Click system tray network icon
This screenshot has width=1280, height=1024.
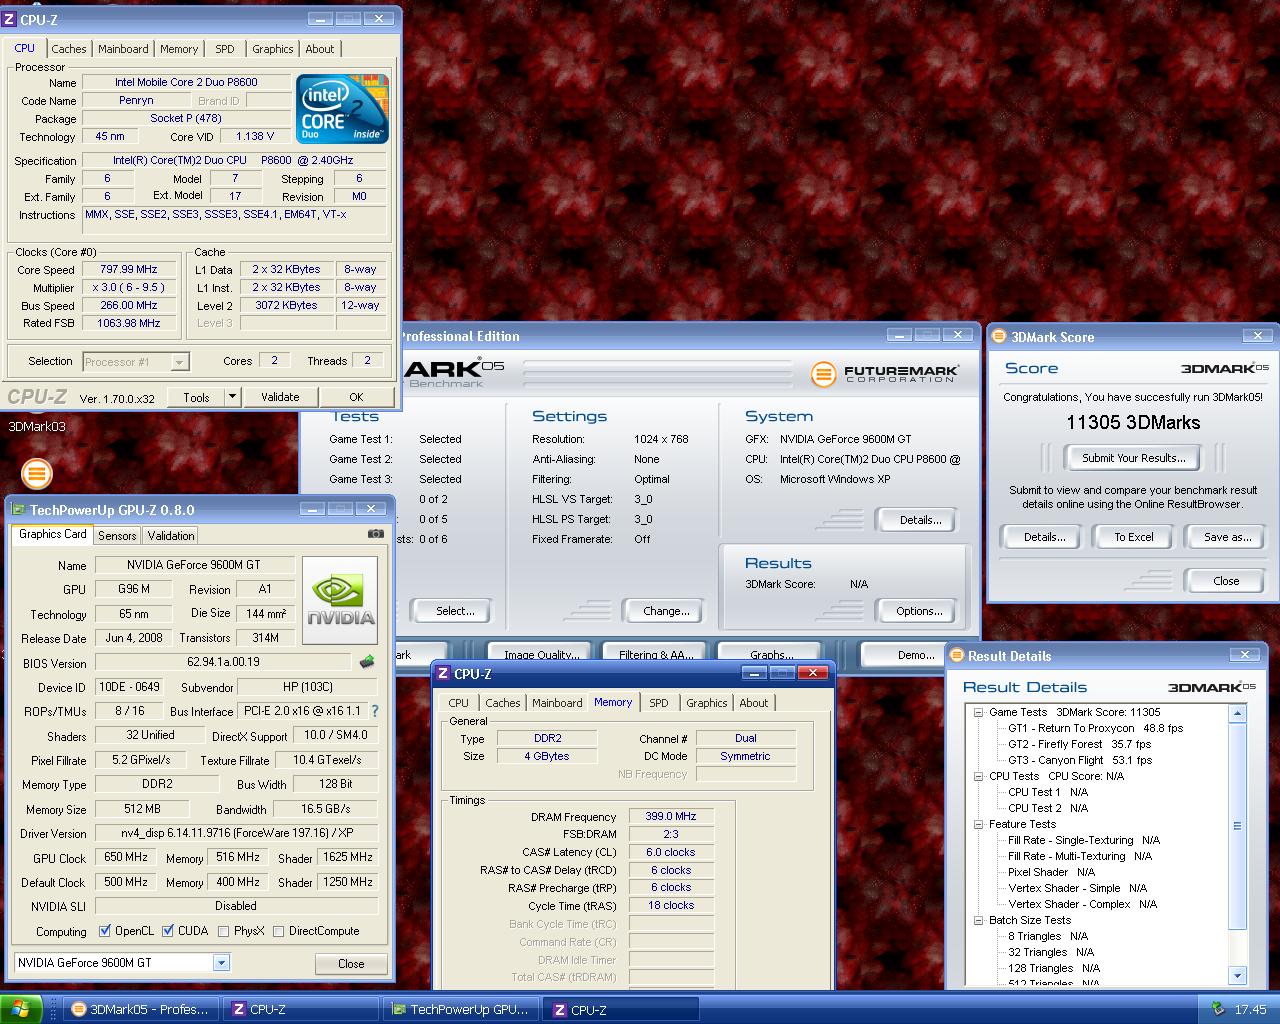tap(1217, 1009)
